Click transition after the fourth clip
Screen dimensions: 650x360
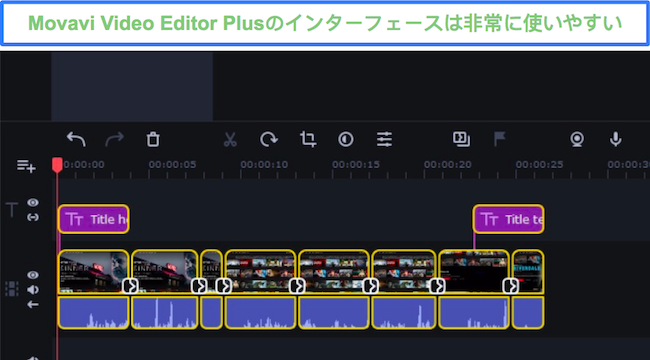point(297,286)
